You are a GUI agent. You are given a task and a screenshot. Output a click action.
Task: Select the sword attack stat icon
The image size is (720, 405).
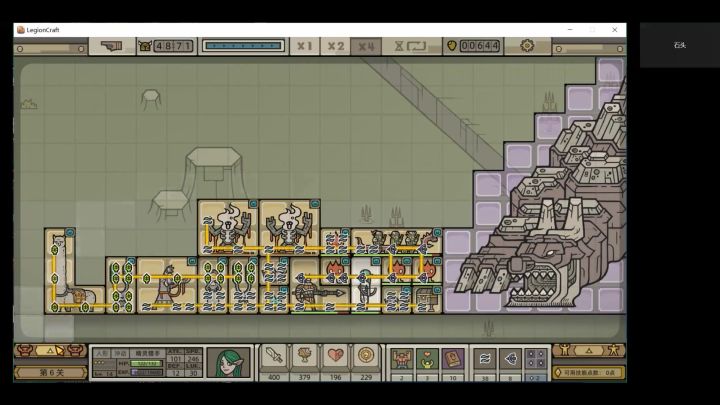point(274,356)
